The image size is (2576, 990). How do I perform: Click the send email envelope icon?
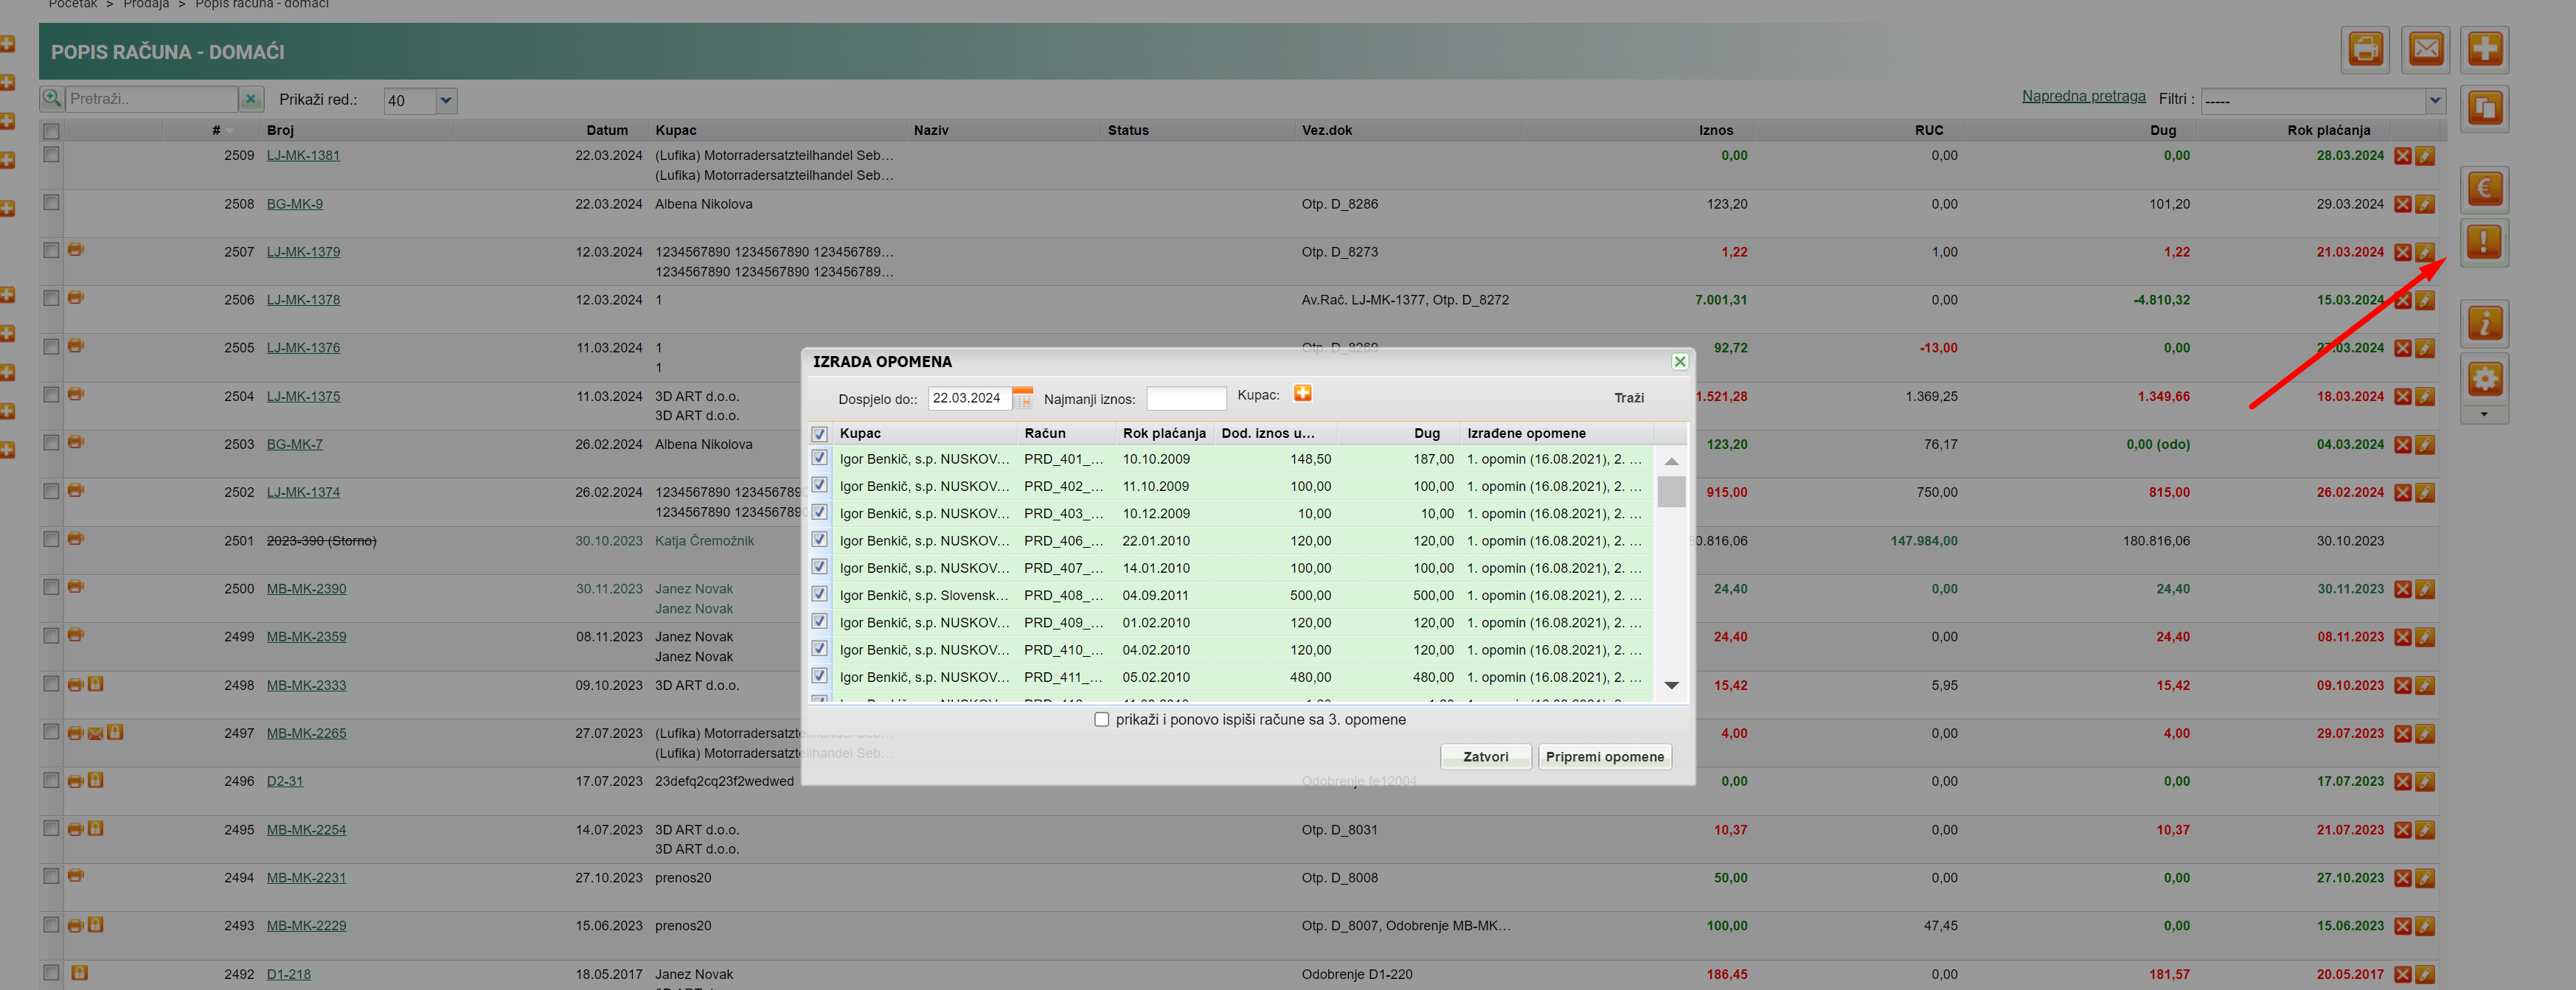(x=2425, y=49)
